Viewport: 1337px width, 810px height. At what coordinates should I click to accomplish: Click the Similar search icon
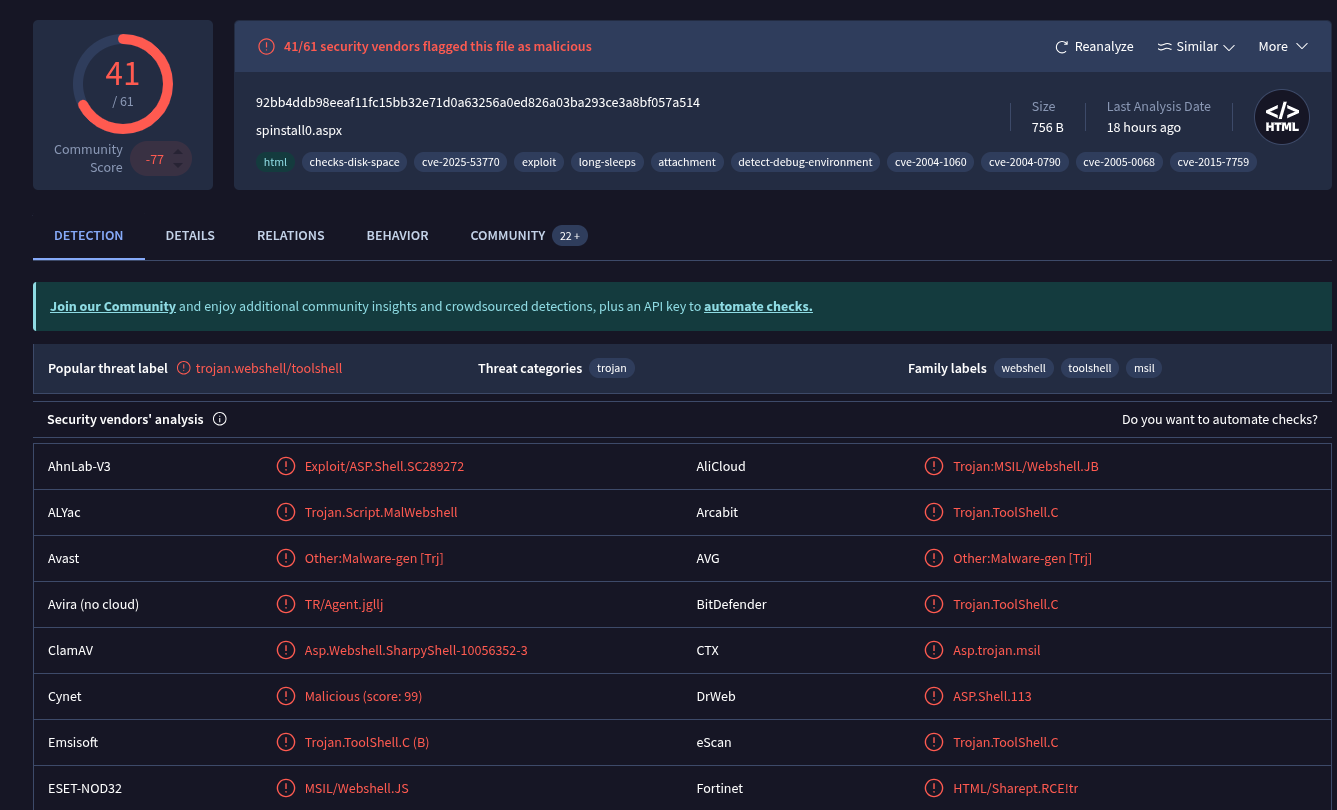pos(1164,47)
